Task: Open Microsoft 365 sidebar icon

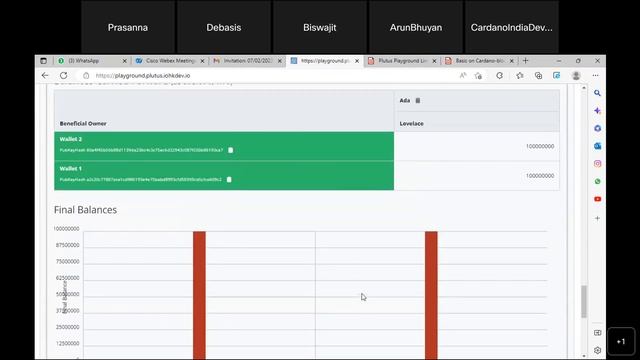Action: (x=598, y=128)
